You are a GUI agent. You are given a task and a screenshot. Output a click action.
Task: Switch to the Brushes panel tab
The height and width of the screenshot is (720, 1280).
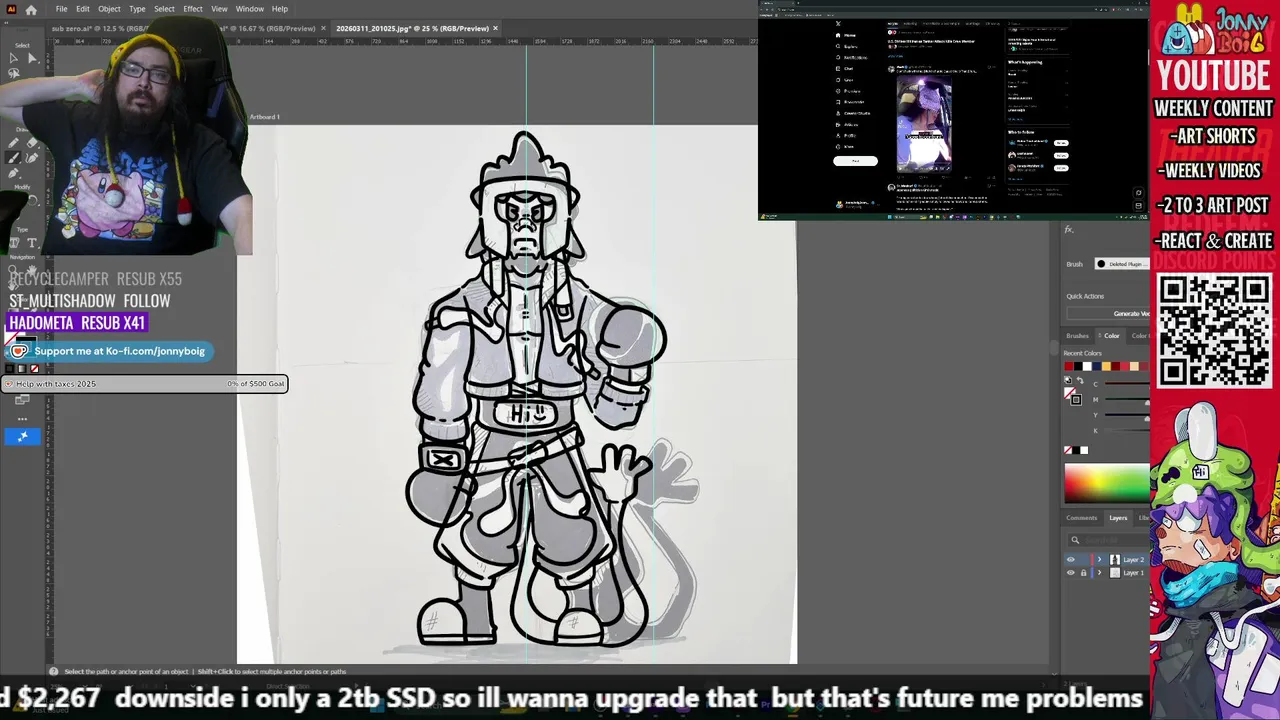1077,336
